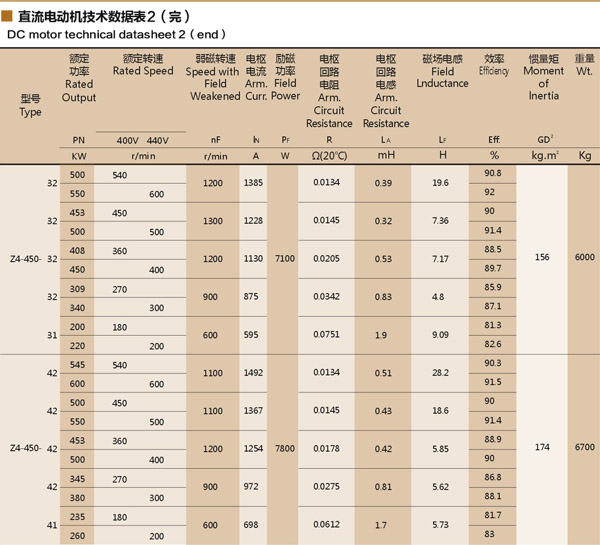This screenshot has height=545, width=600.
Task: Click the weight value 6700
Action: (584, 449)
